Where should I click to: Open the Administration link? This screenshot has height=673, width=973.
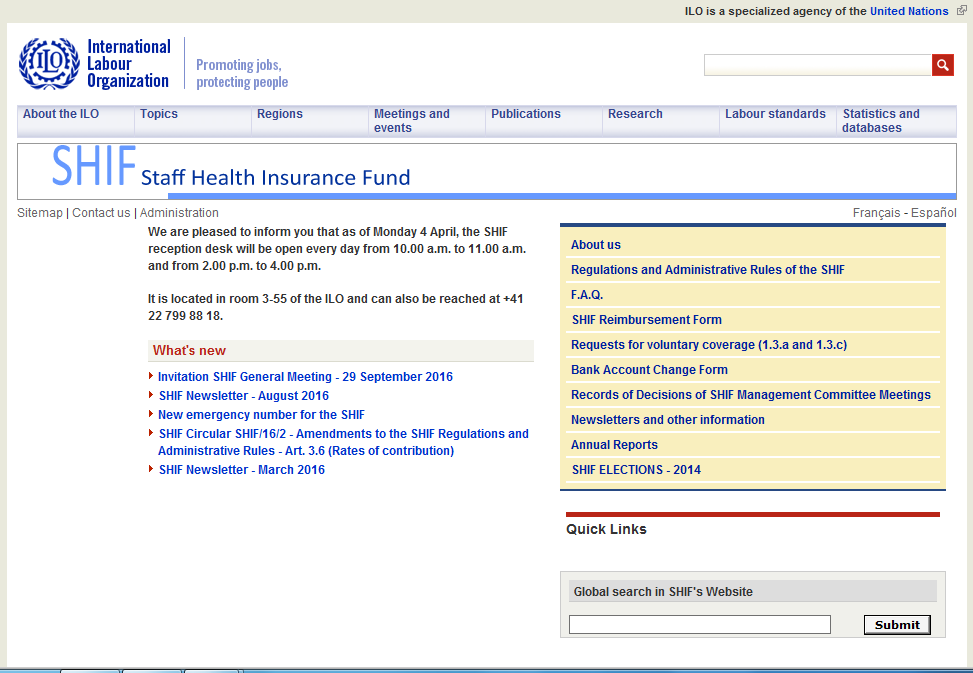pos(179,213)
